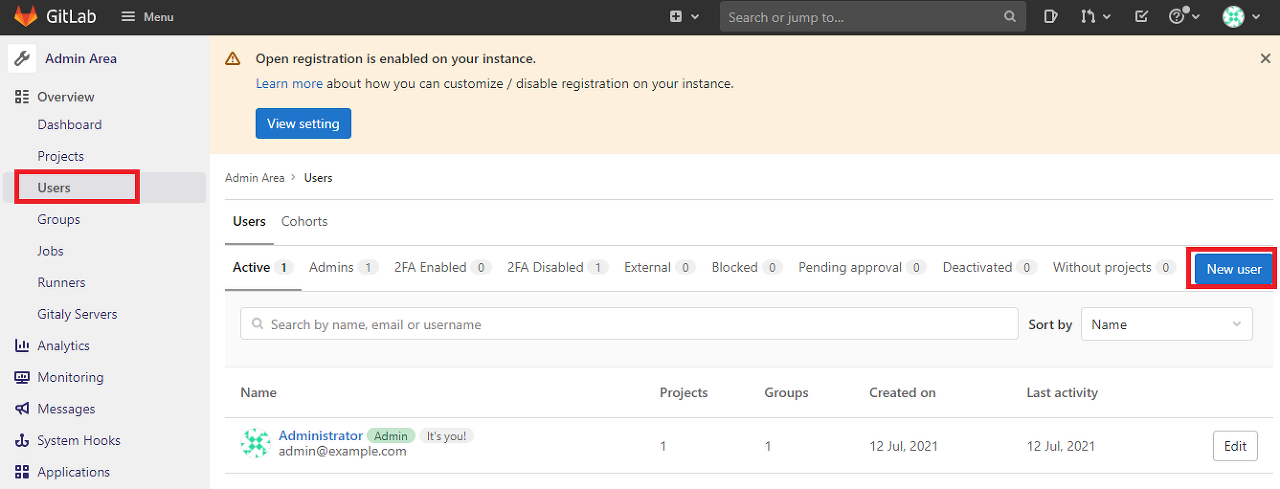Viewport: 1280px width, 489px height.
Task: Open the Help question mark dropdown
Action: (x=1184, y=17)
